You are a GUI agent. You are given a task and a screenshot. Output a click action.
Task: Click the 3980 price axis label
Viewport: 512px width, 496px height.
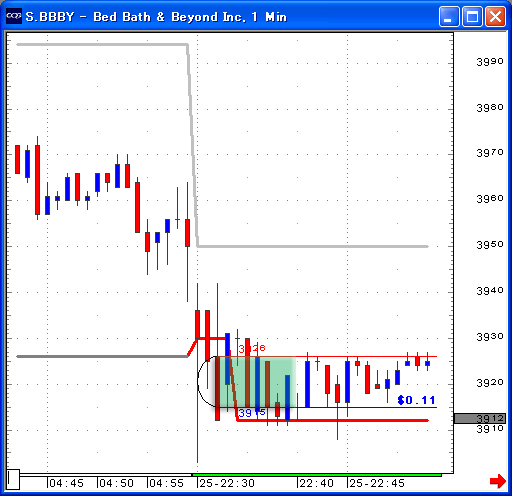point(490,108)
